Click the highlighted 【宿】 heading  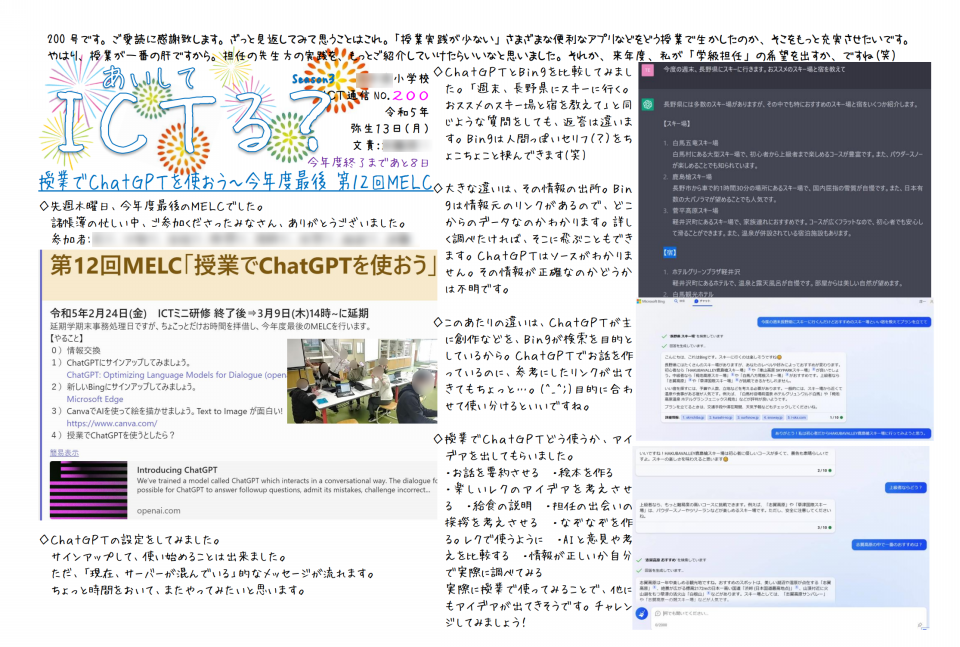[670, 252]
